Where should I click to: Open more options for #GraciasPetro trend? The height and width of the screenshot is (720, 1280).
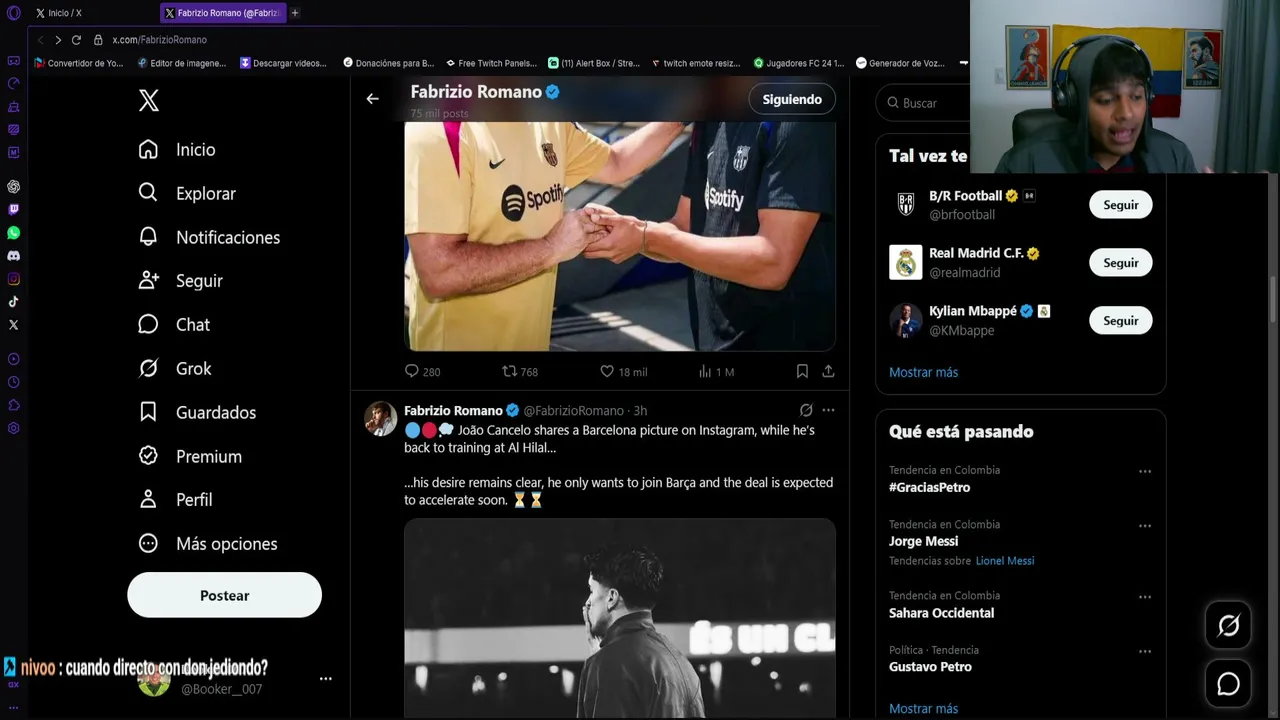(x=1145, y=471)
